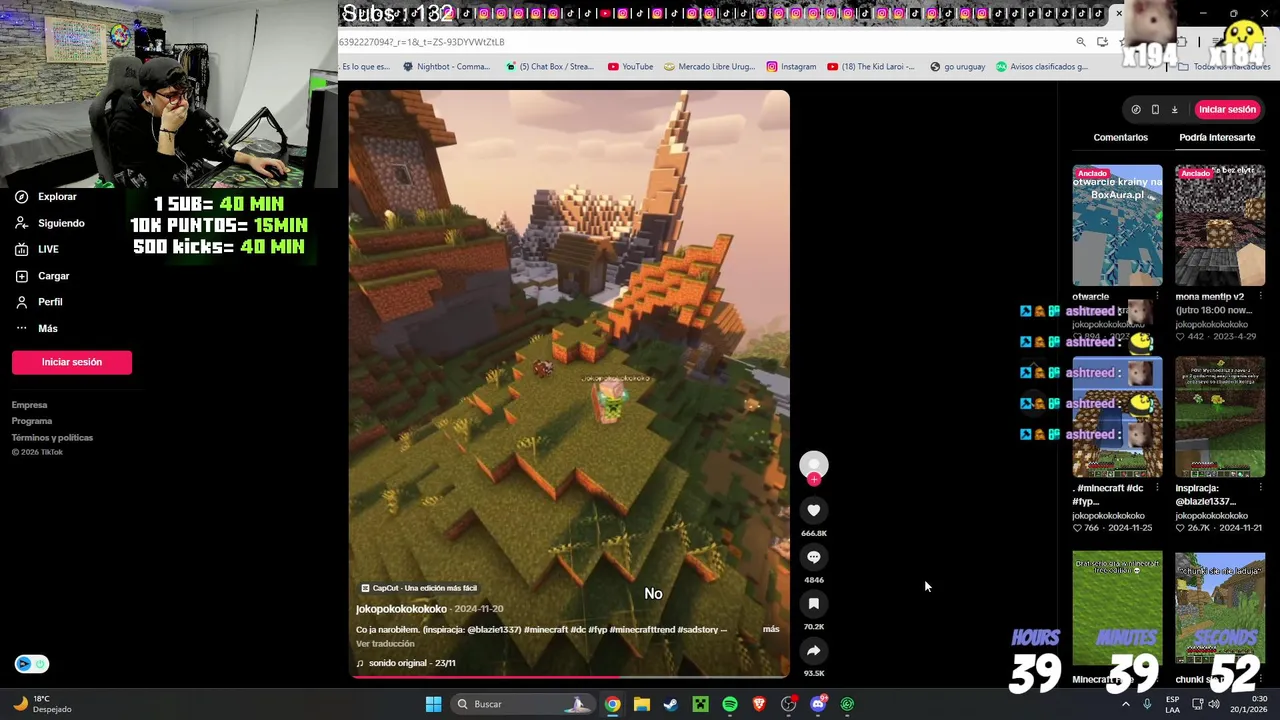This screenshot has width=1280, height=720.
Task: Follow creator via avatar plus icon
Action: point(814,479)
